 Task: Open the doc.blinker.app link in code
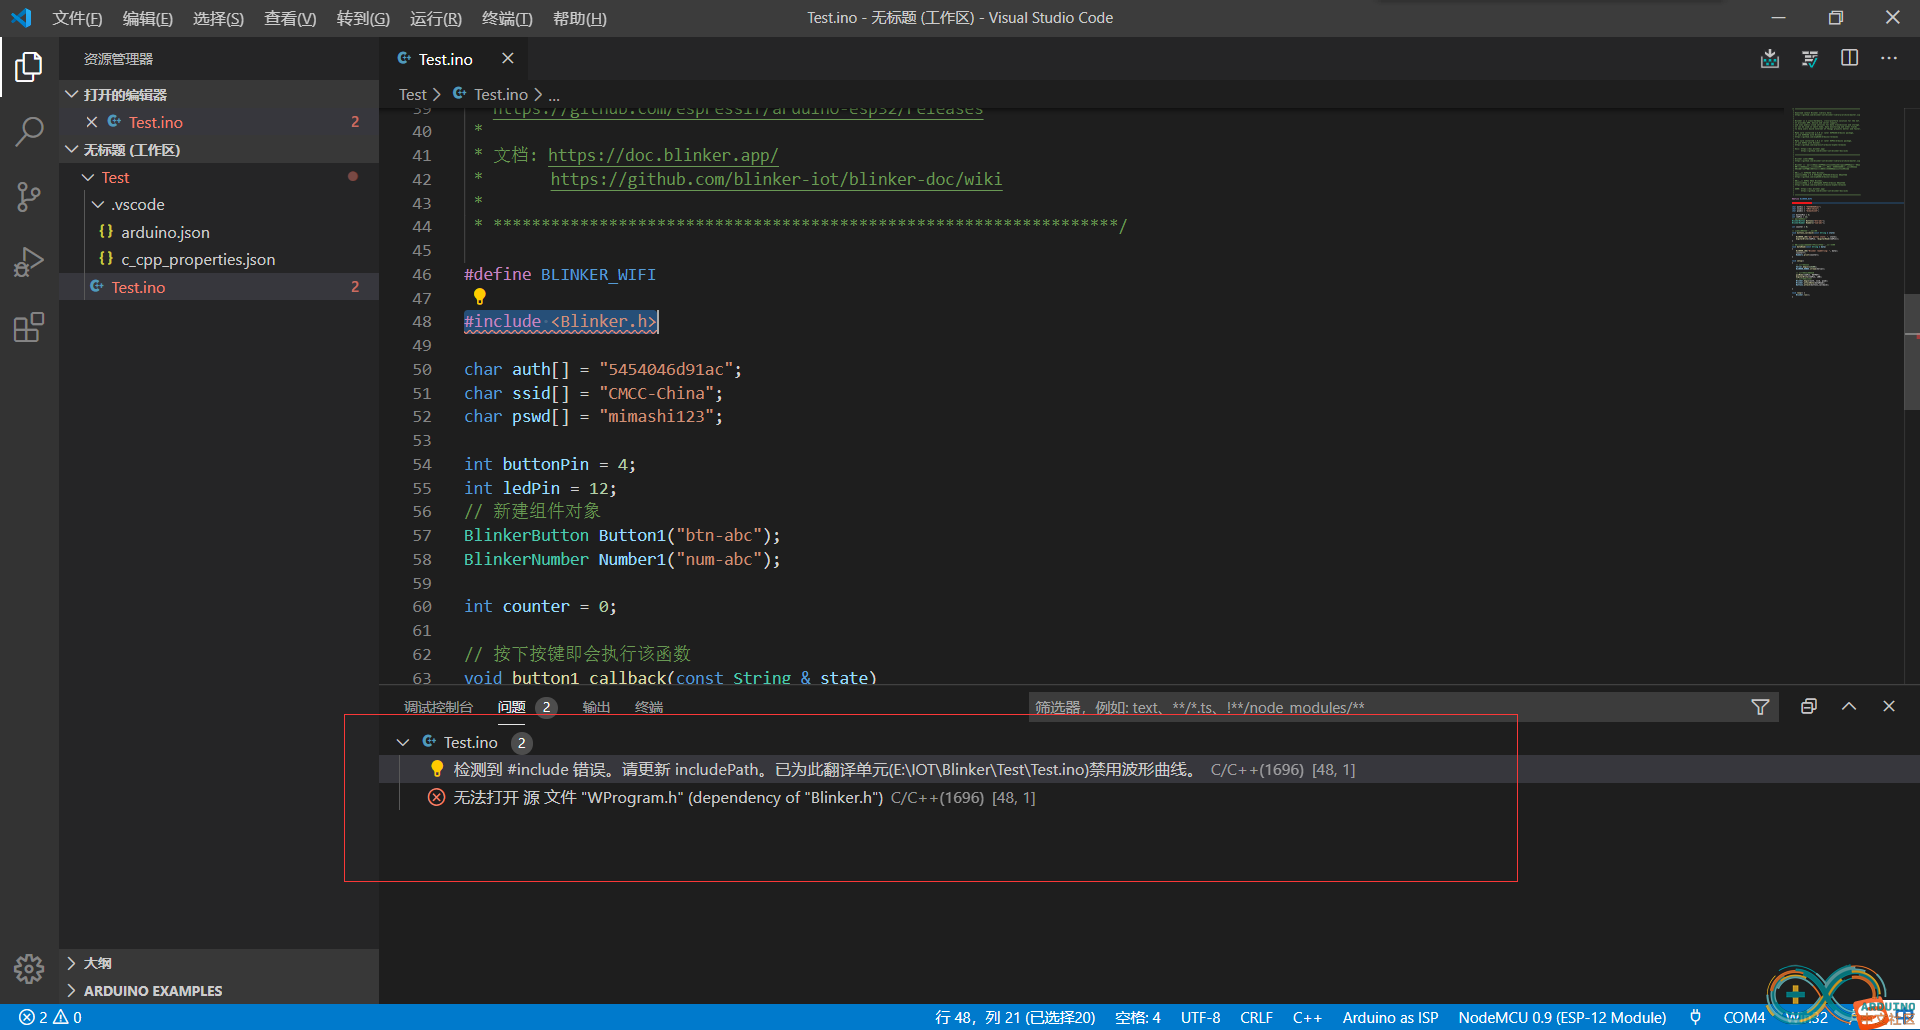[662, 155]
